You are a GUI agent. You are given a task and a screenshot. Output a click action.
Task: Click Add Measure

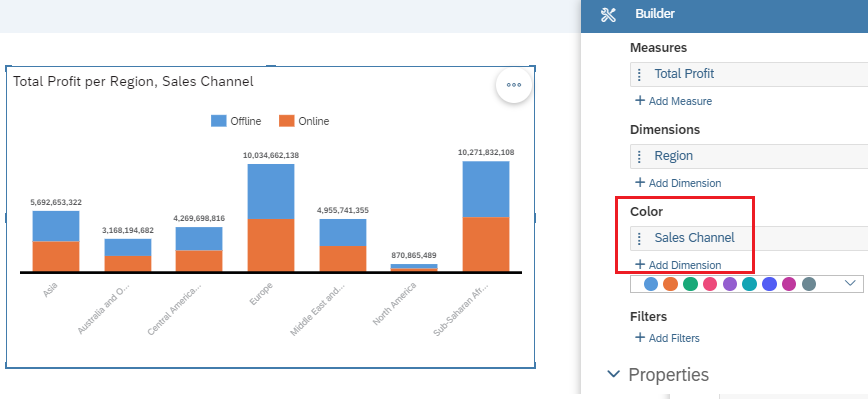coord(673,101)
